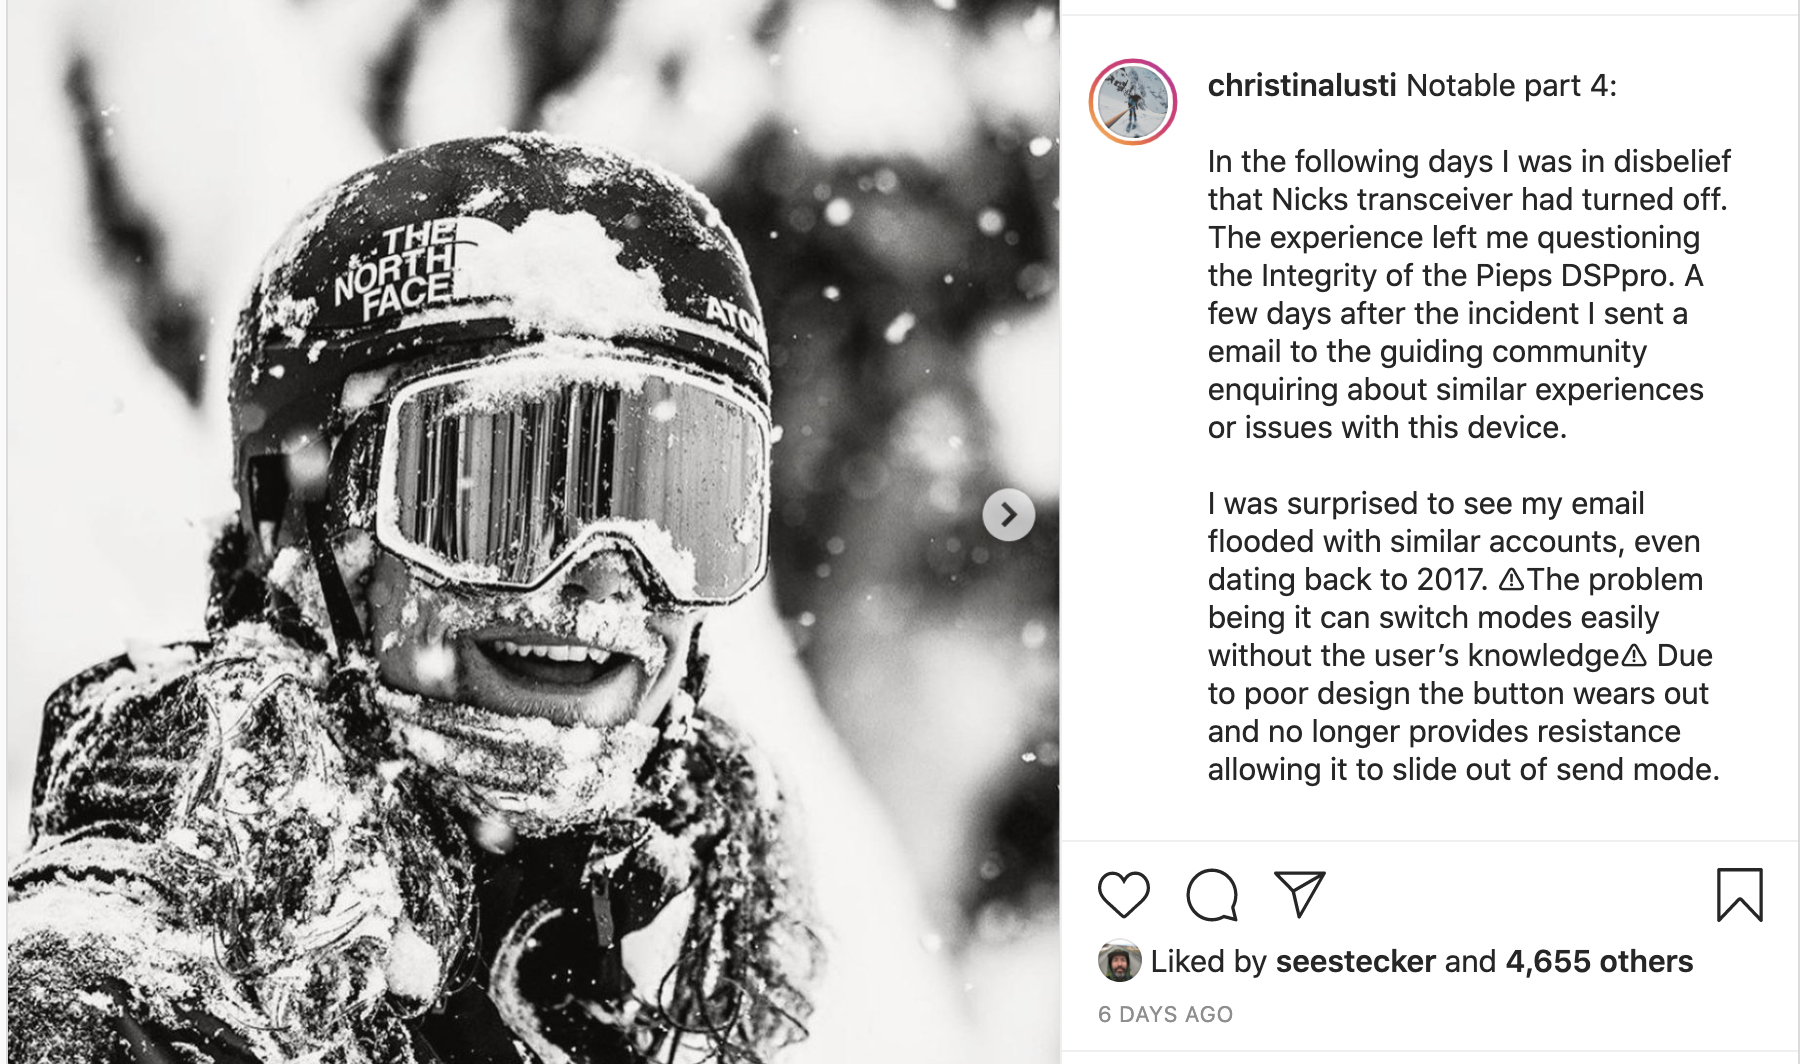Click the warning emoji before "The problem"
Screen dimensions: 1800x1064
click(x=1511, y=579)
